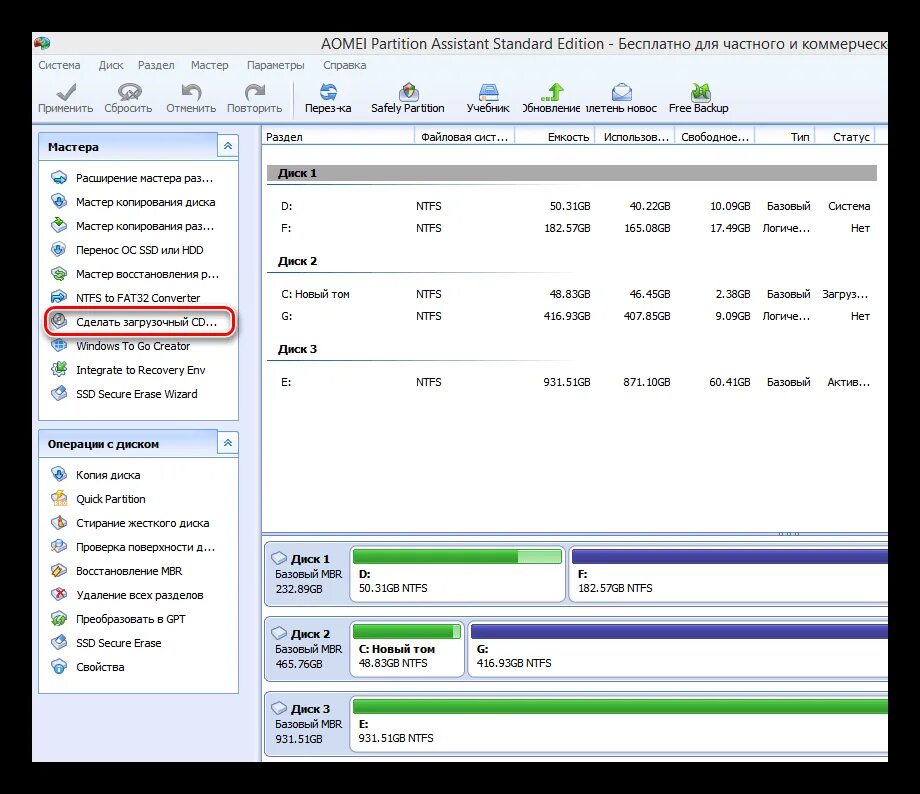This screenshot has width=920, height=794.
Task: Click the Free Backup icon
Action: 700,92
